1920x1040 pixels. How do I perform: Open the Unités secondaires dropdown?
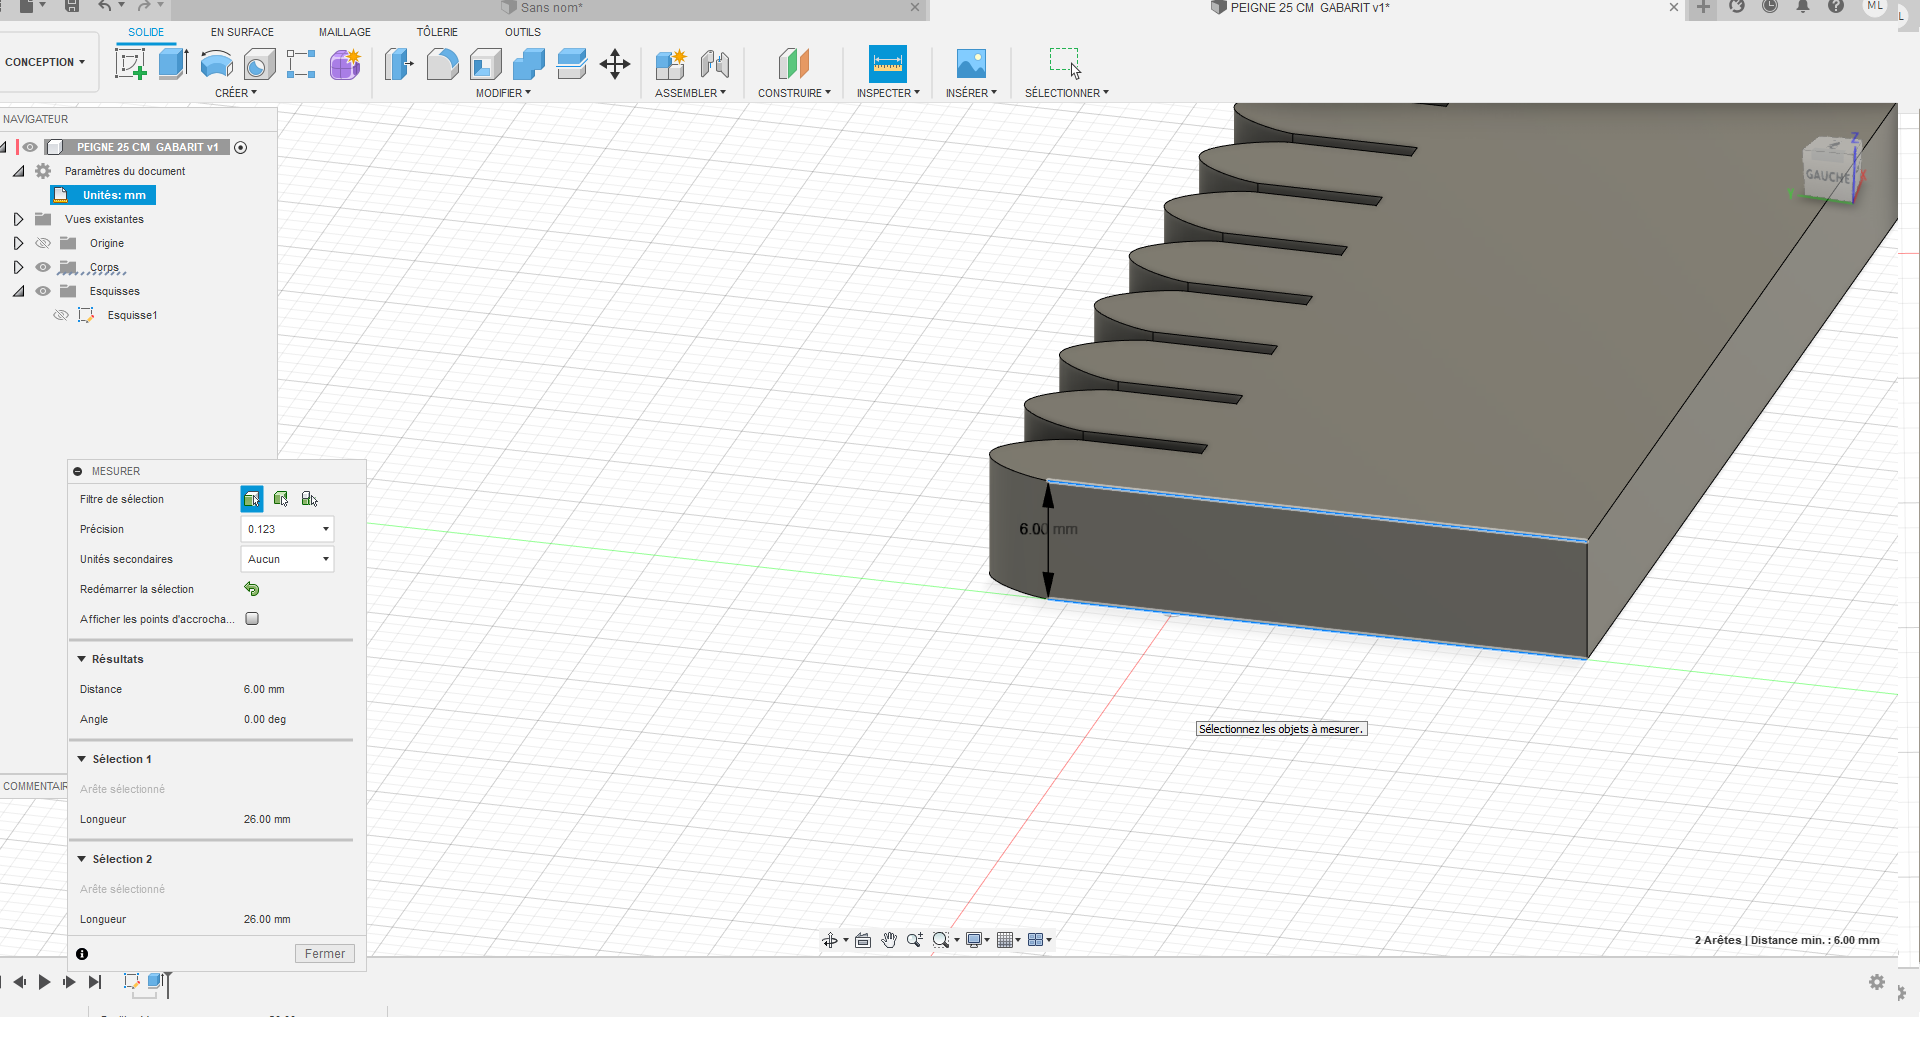click(x=287, y=559)
